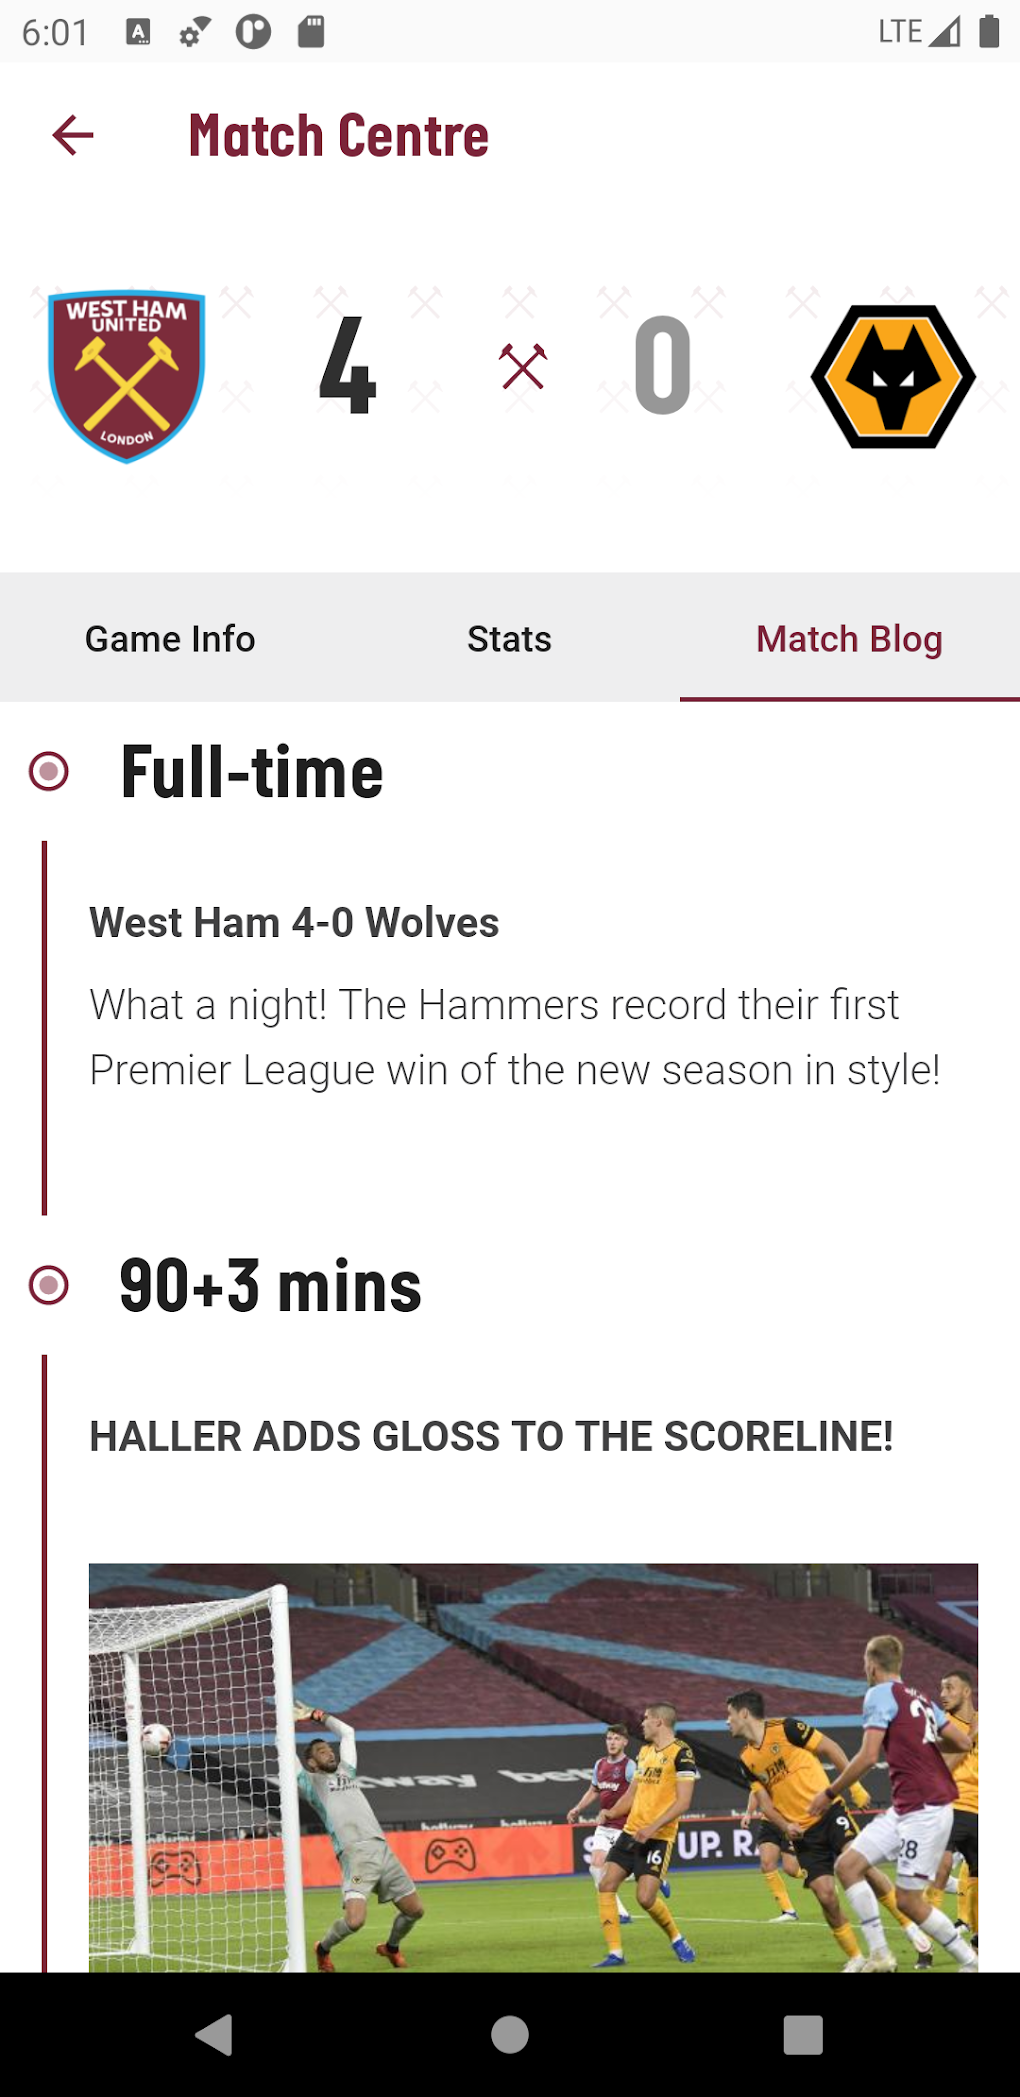
Task: Select the 90+3 mins timeline marker circle
Action: point(49,1285)
